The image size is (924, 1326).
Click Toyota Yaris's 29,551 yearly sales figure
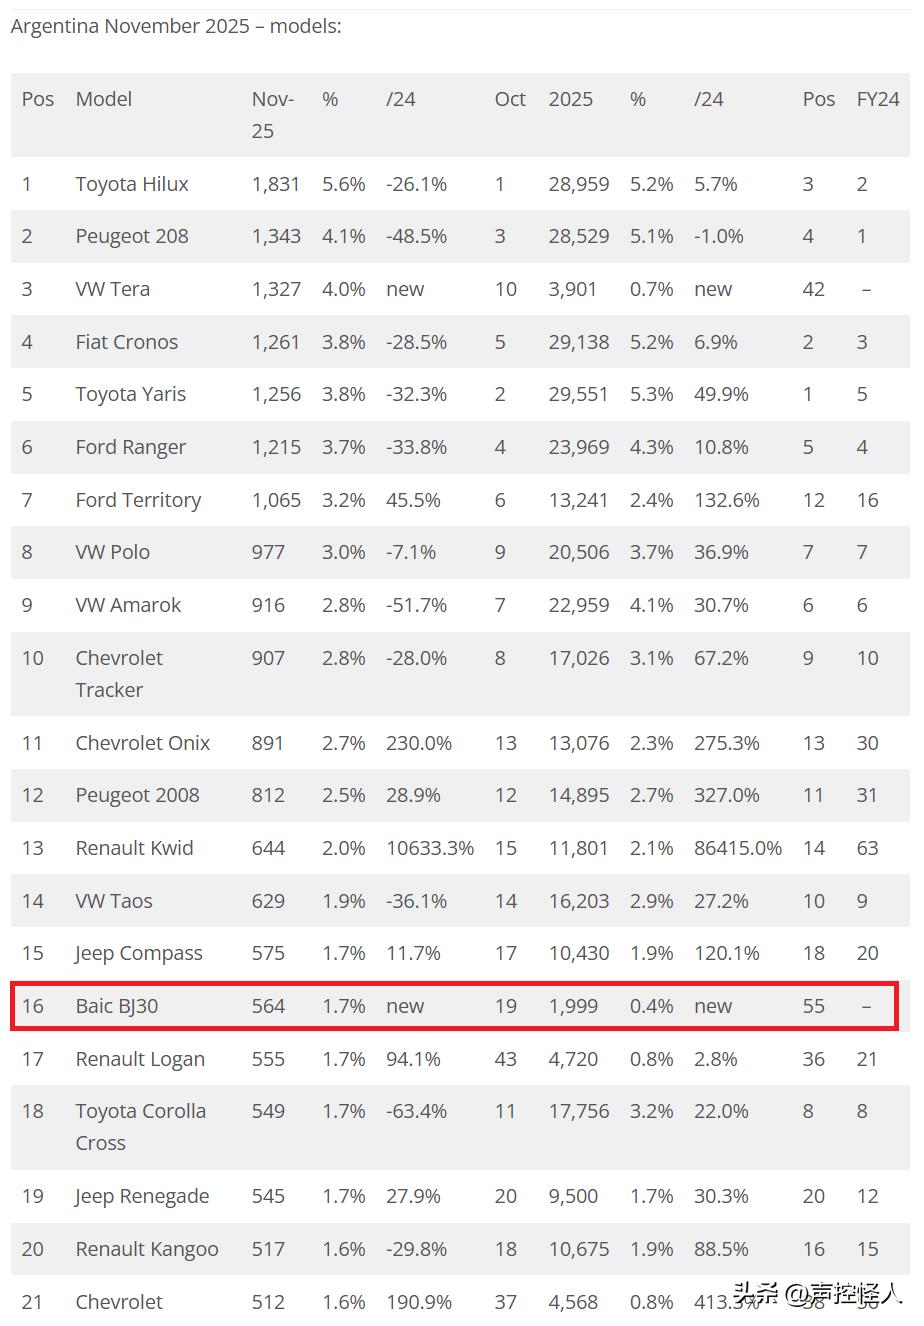coord(579,394)
